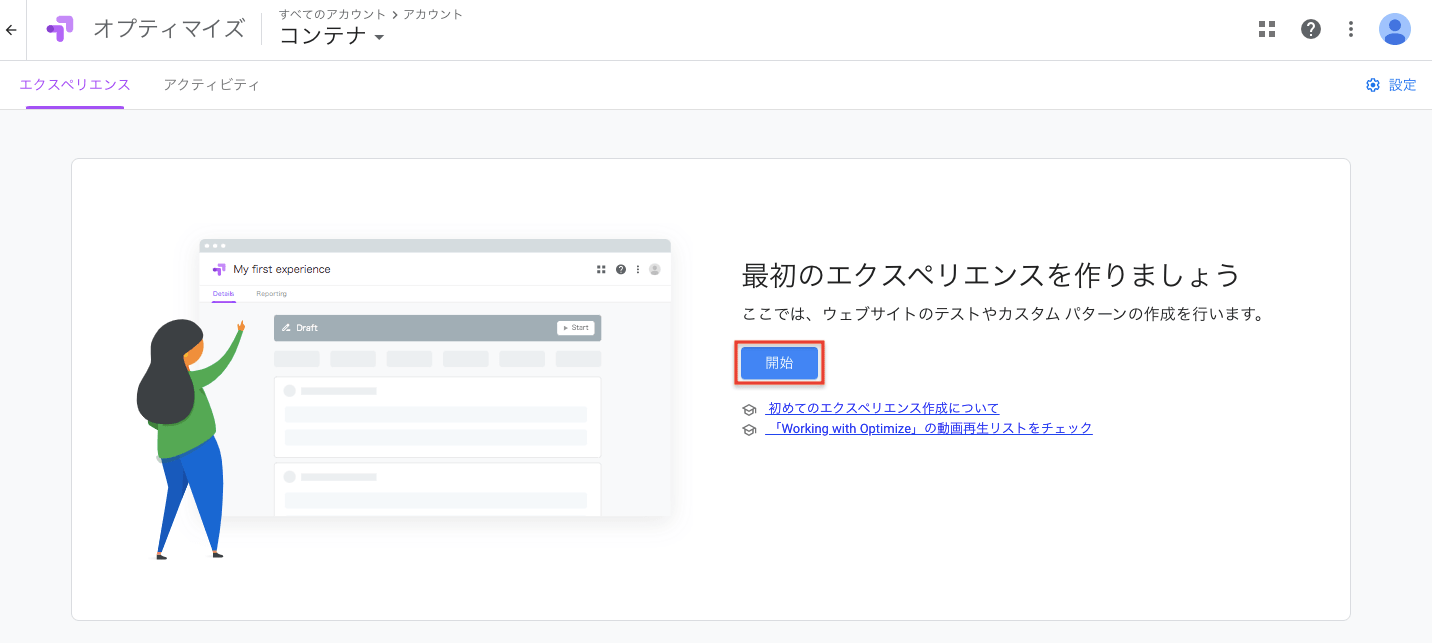Image resolution: width=1432 pixels, height=643 pixels.
Task: Click the back arrow icon
Action: (11, 30)
